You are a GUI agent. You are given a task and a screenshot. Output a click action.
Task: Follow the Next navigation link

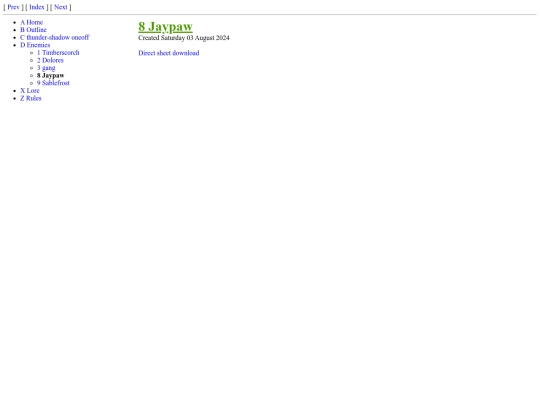pos(61,7)
